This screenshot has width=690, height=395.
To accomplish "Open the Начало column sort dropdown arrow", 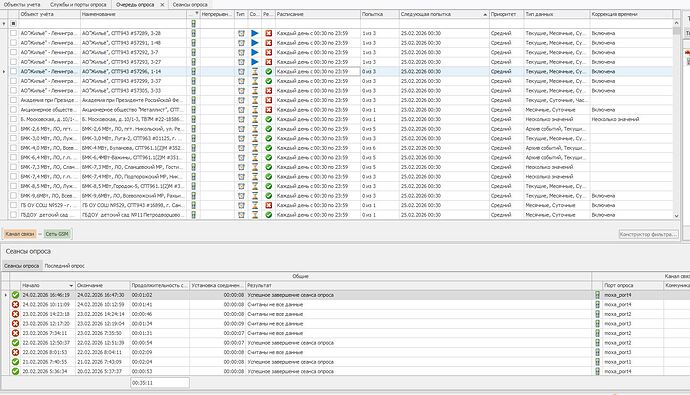I will click(x=71, y=286).
